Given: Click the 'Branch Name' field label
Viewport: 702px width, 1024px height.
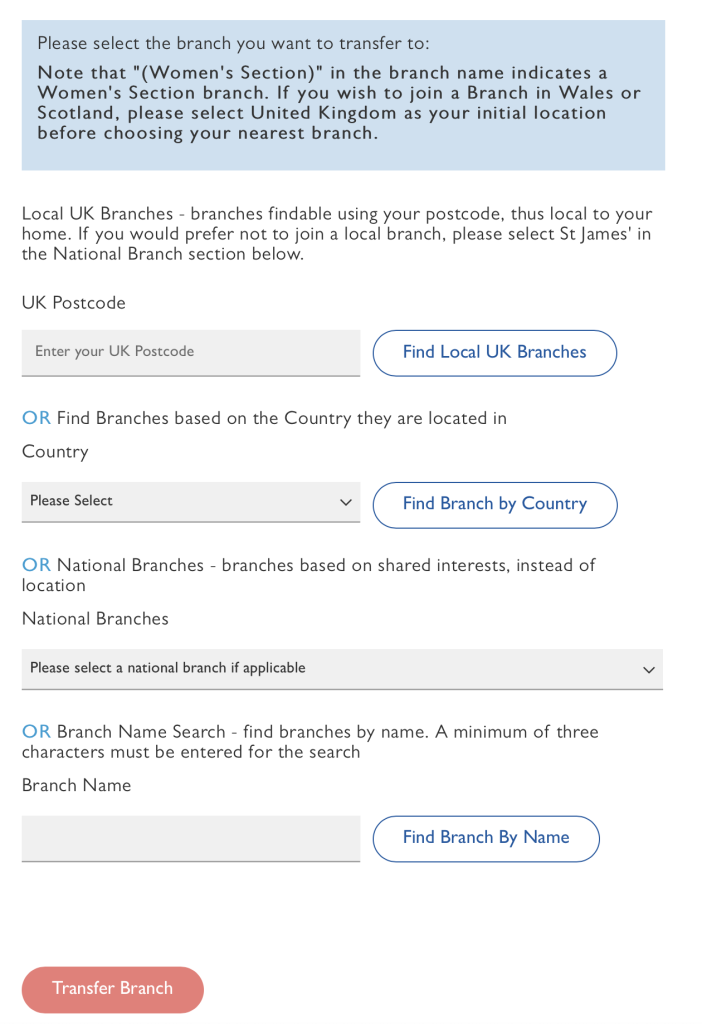Looking at the screenshot, I should pyautogui.click(x=76, y=786).
